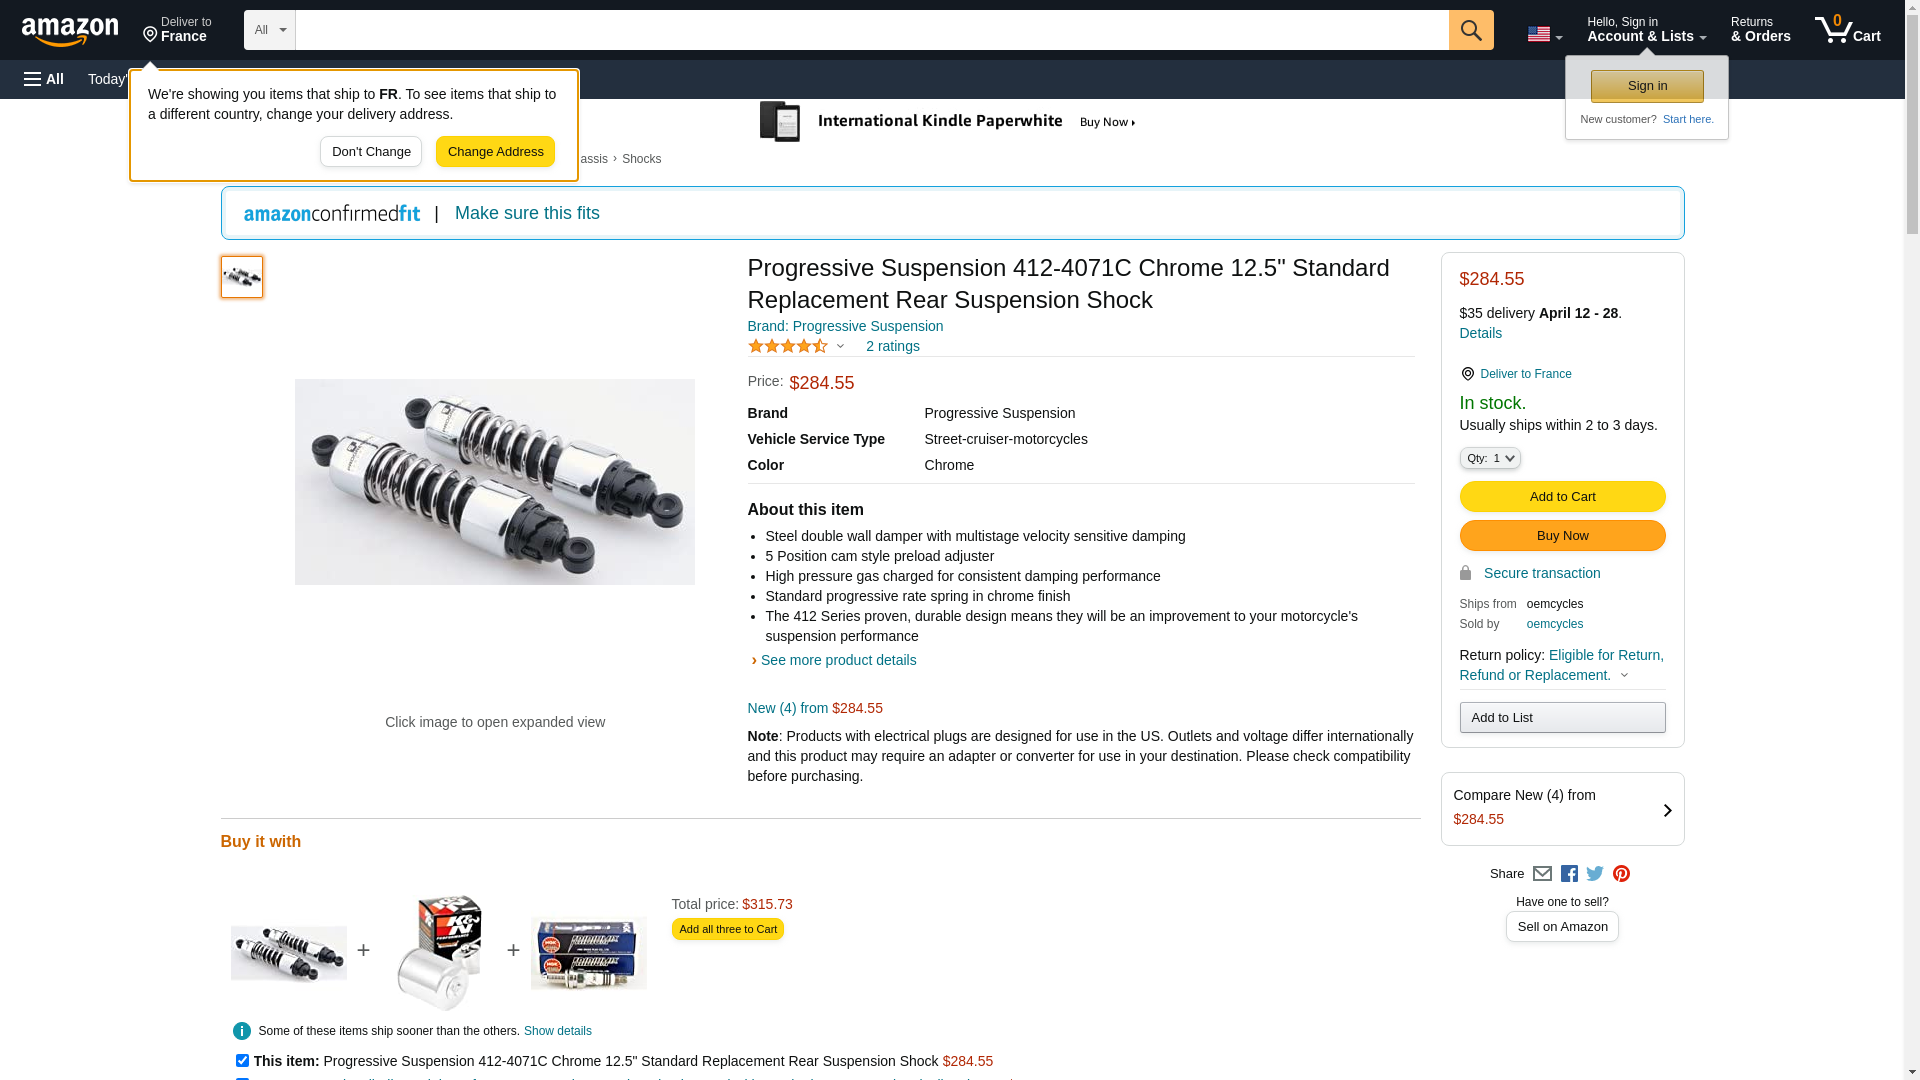The width and height of the screenshot is (1920, 1080).
Task: Share on Twitter icon
Action: tap(1595, 874)
